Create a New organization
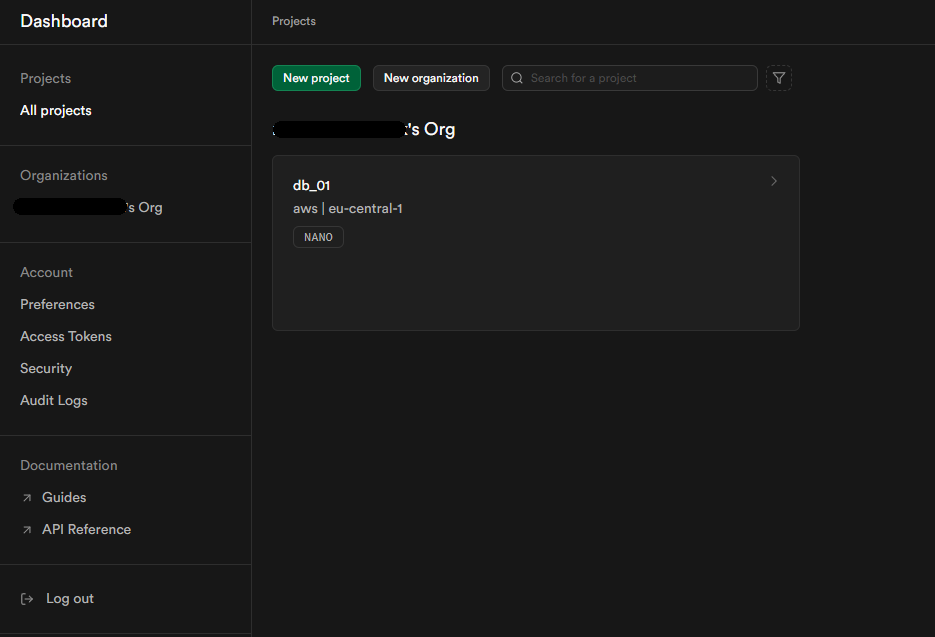This screenshot has width=935, height=637. [x=431, y=78]
